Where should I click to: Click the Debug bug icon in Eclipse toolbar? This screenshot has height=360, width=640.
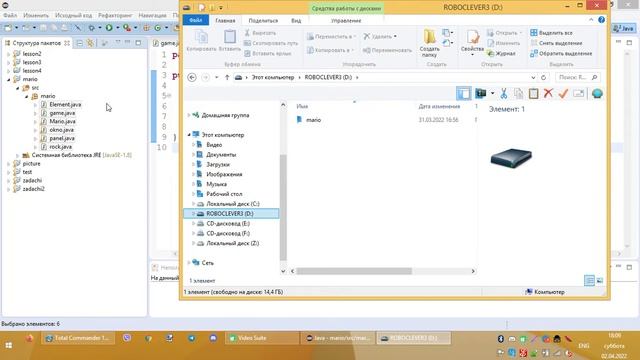[91, 28]
